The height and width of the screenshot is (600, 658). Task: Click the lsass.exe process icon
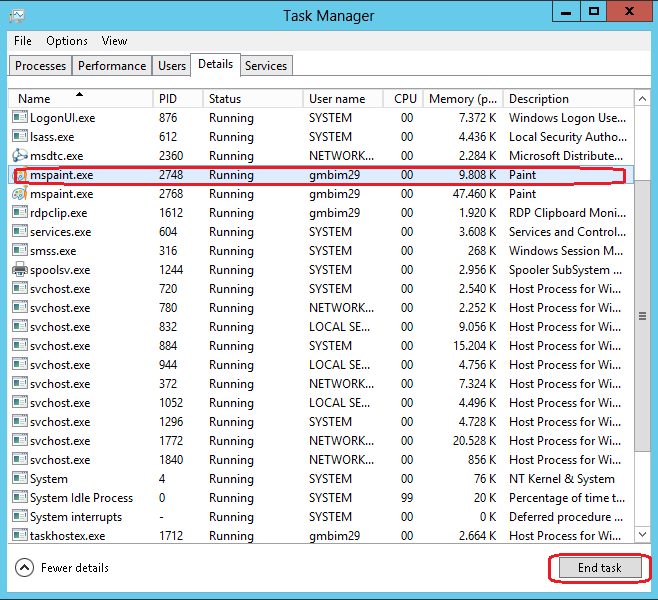pos(20,137)
